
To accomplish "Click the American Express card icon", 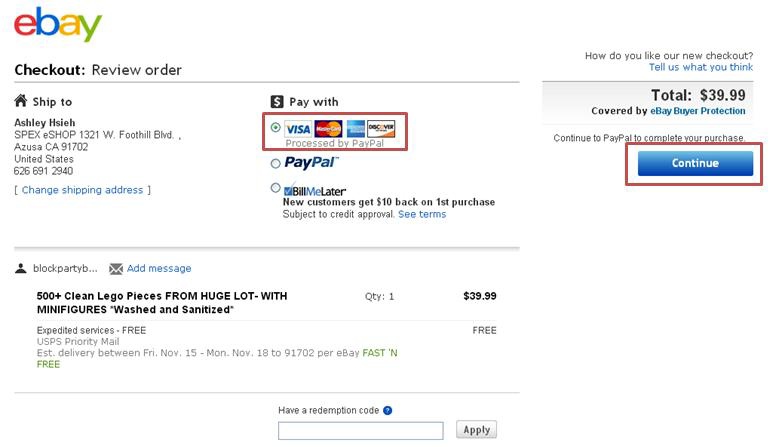I will point(356,129).
